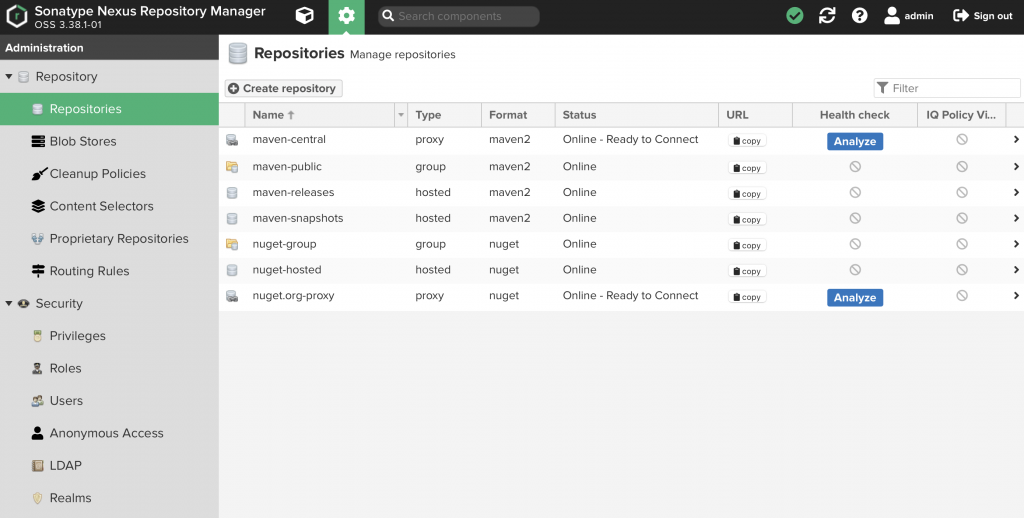Click the Administration gear icon
The image size is (1024, 518).
pyautogui.click(x=346, y=16)
